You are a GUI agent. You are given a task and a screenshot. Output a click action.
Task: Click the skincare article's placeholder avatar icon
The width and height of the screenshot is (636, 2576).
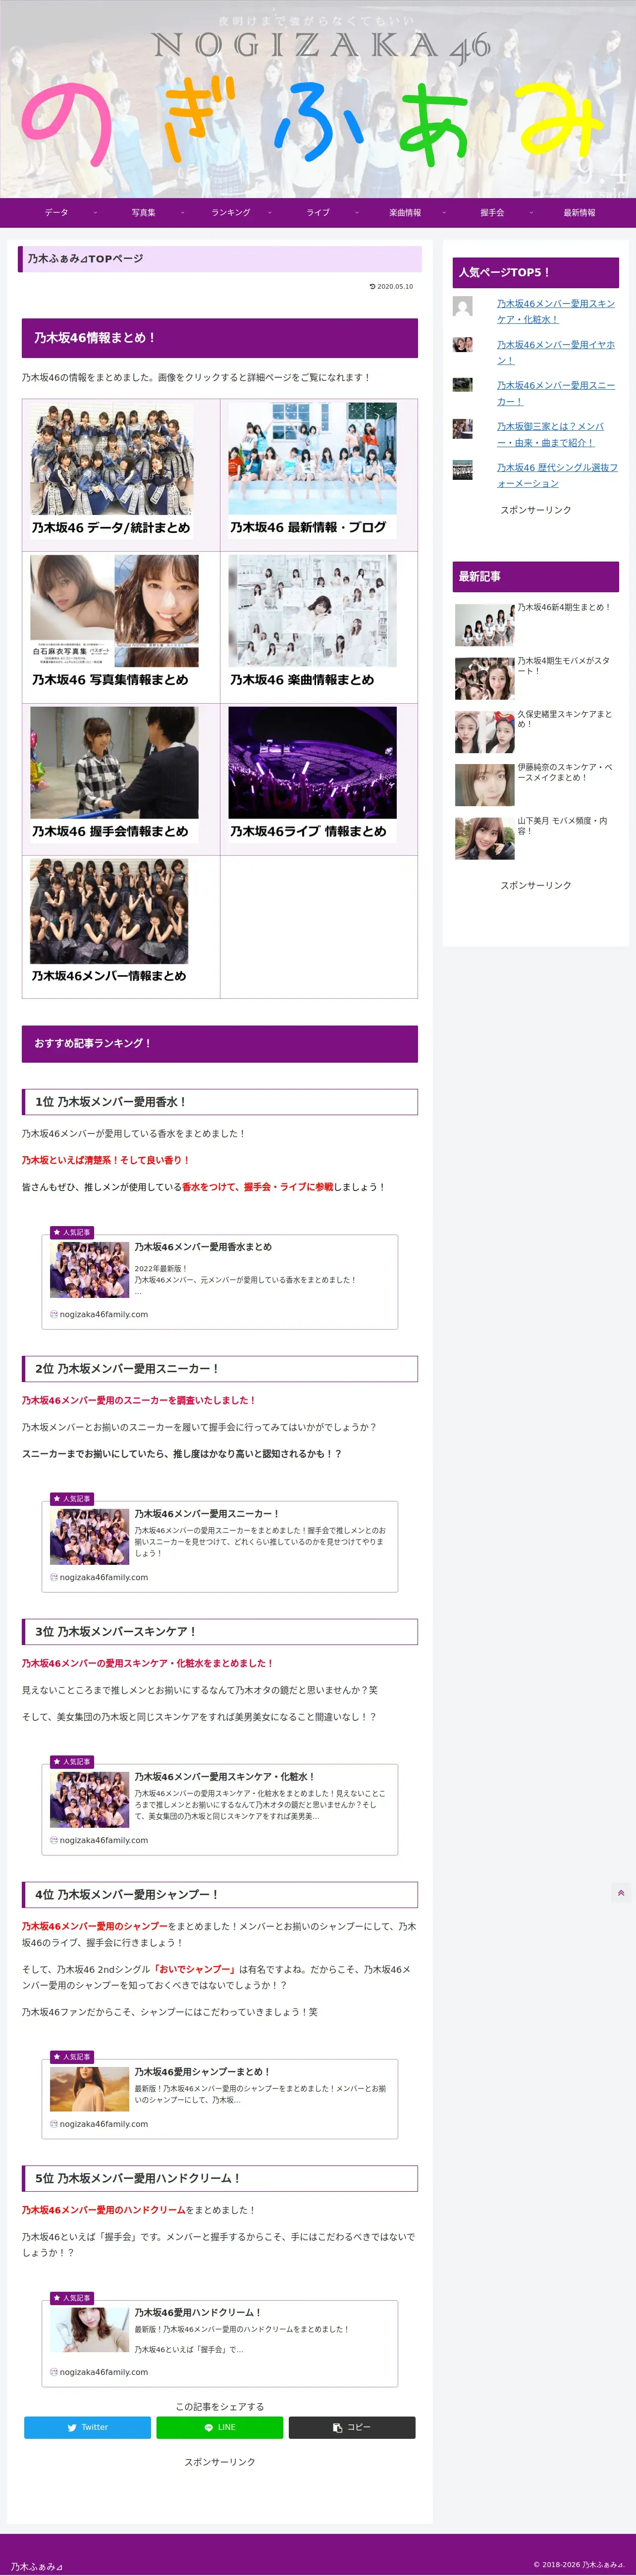click(x=462, y=307)
